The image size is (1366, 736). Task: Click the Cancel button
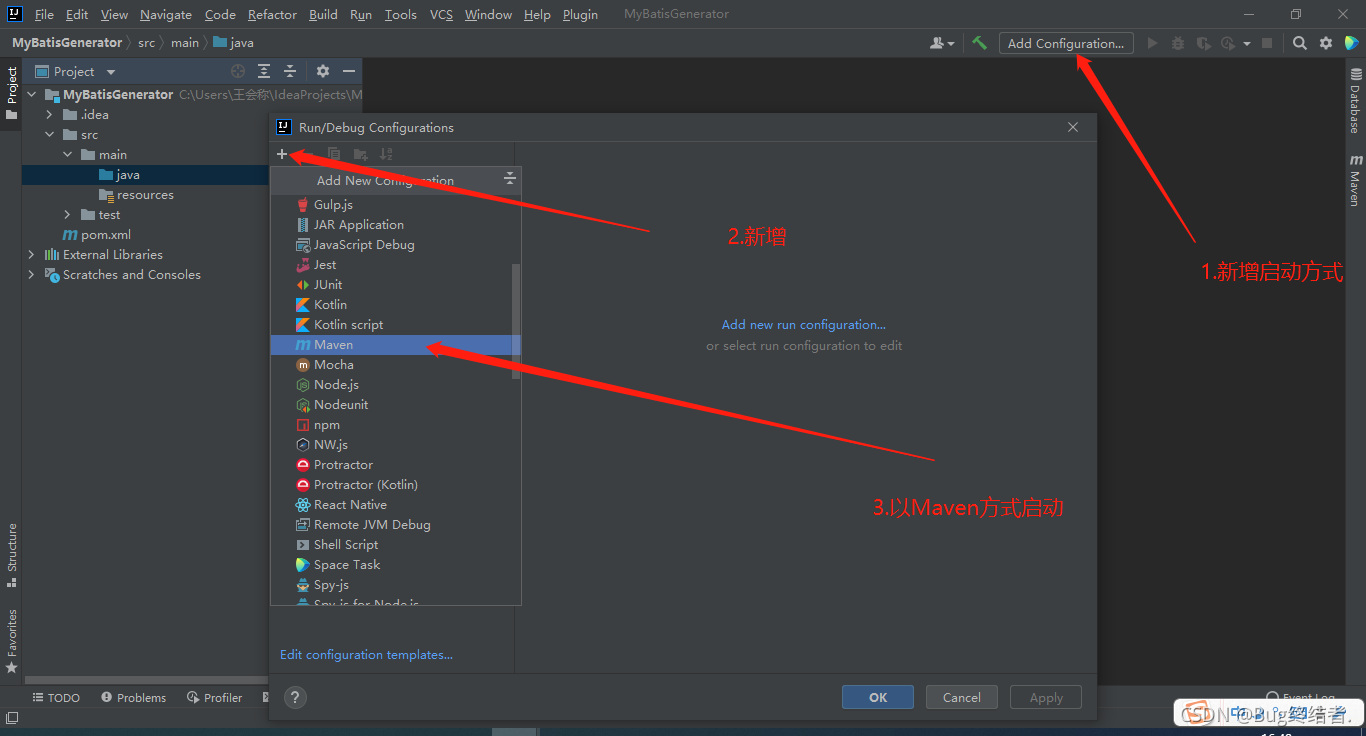click(962, 698)
